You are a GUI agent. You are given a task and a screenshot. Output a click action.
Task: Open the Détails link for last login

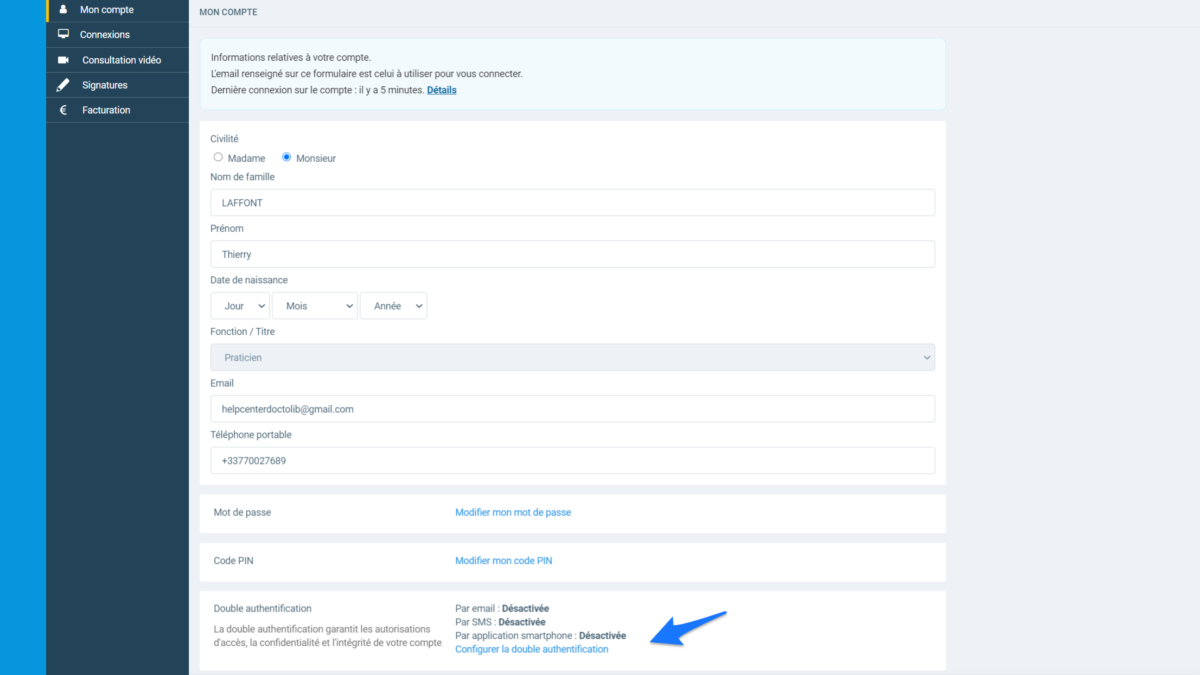point(441,90)
